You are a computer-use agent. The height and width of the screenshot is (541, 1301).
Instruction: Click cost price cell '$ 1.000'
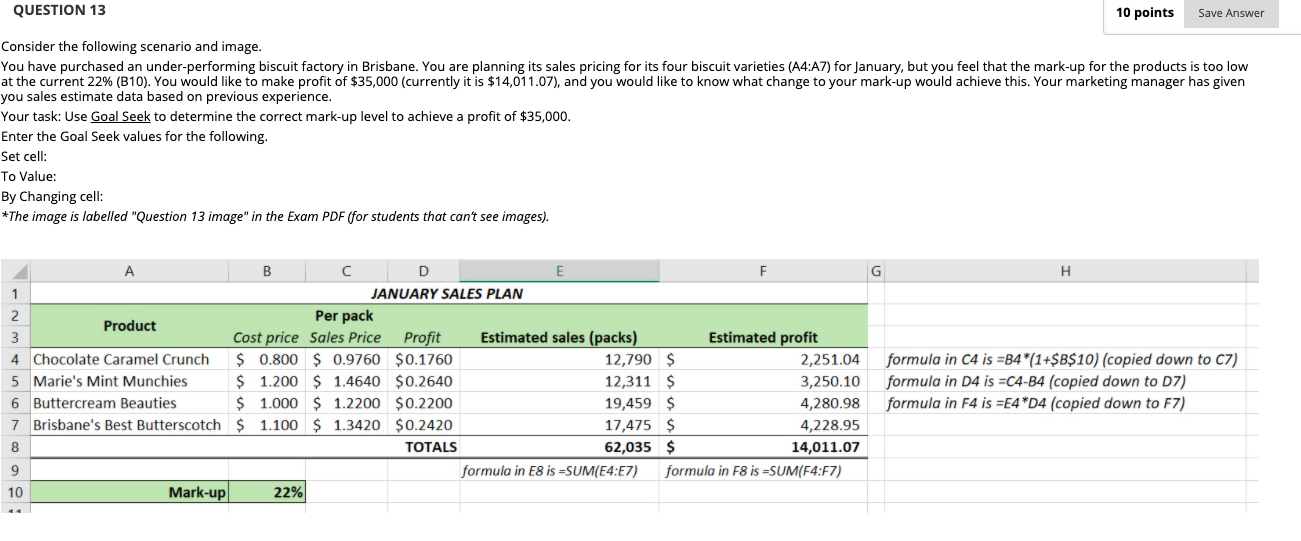pyautogui.click(x=267, y=404)
